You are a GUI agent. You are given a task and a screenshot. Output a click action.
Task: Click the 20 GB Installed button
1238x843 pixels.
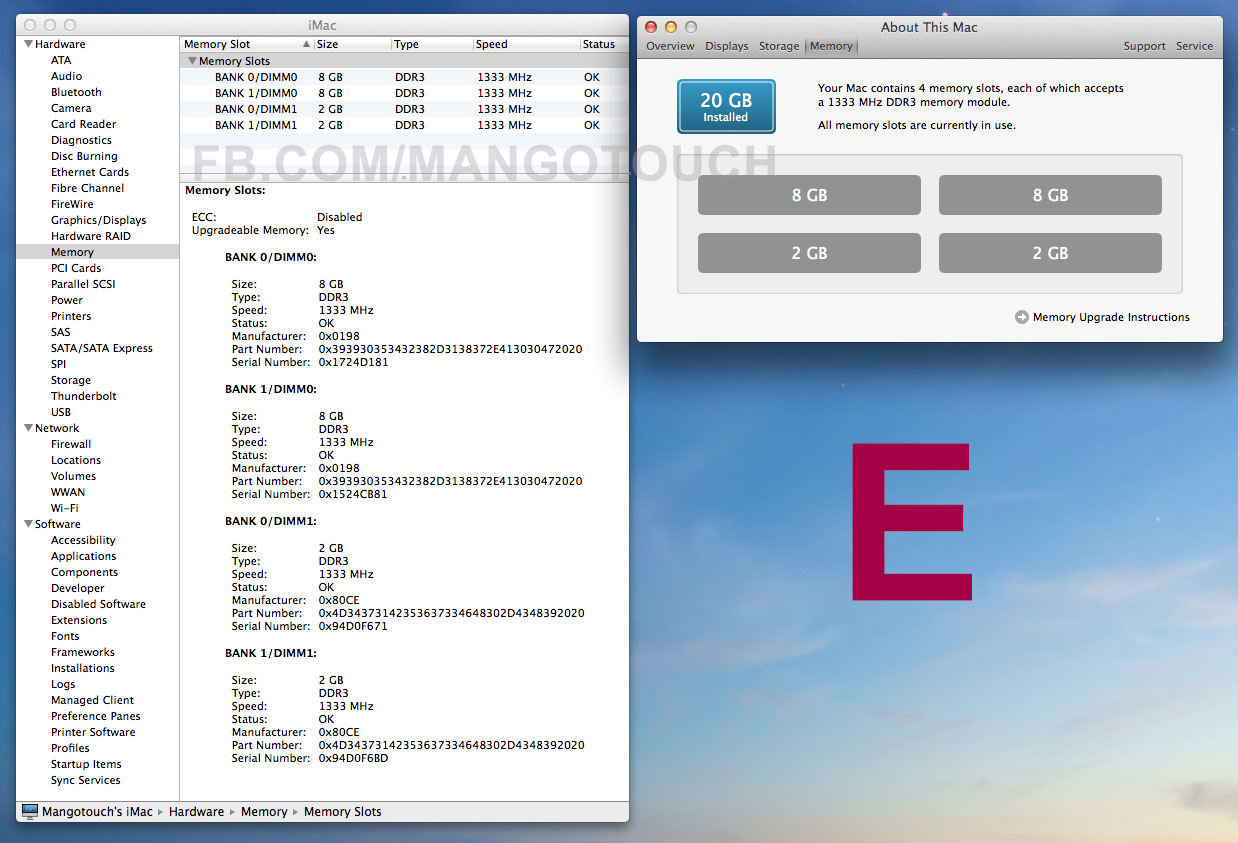click(x=726, y=107)
